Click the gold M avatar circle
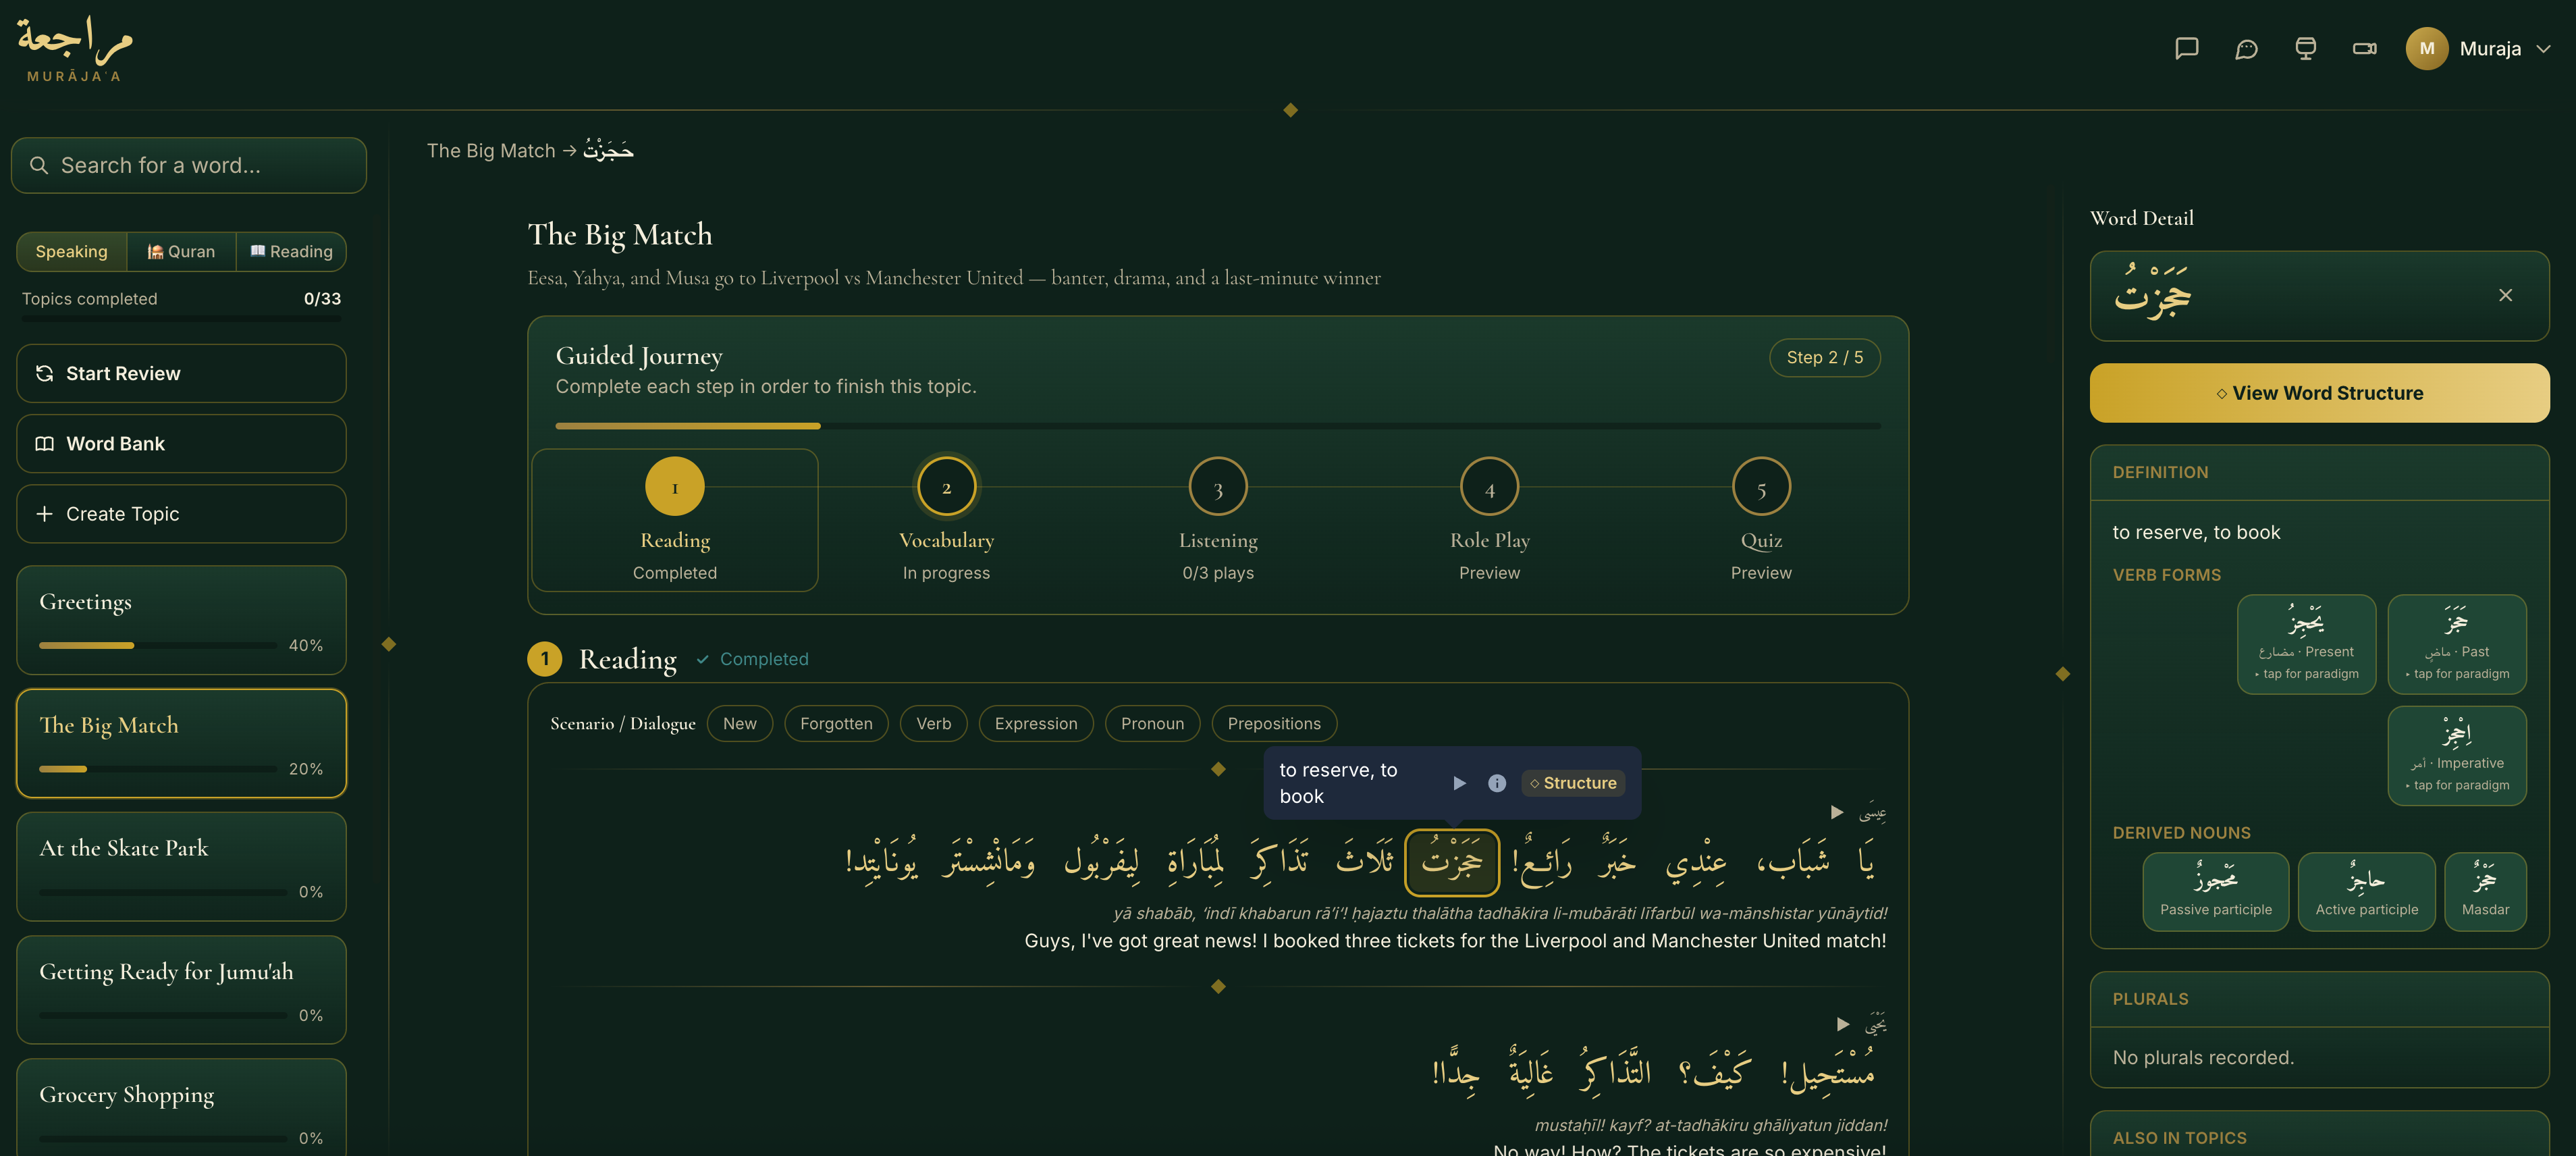This screenshot has width=2576, height=1156. [2427, 48]
